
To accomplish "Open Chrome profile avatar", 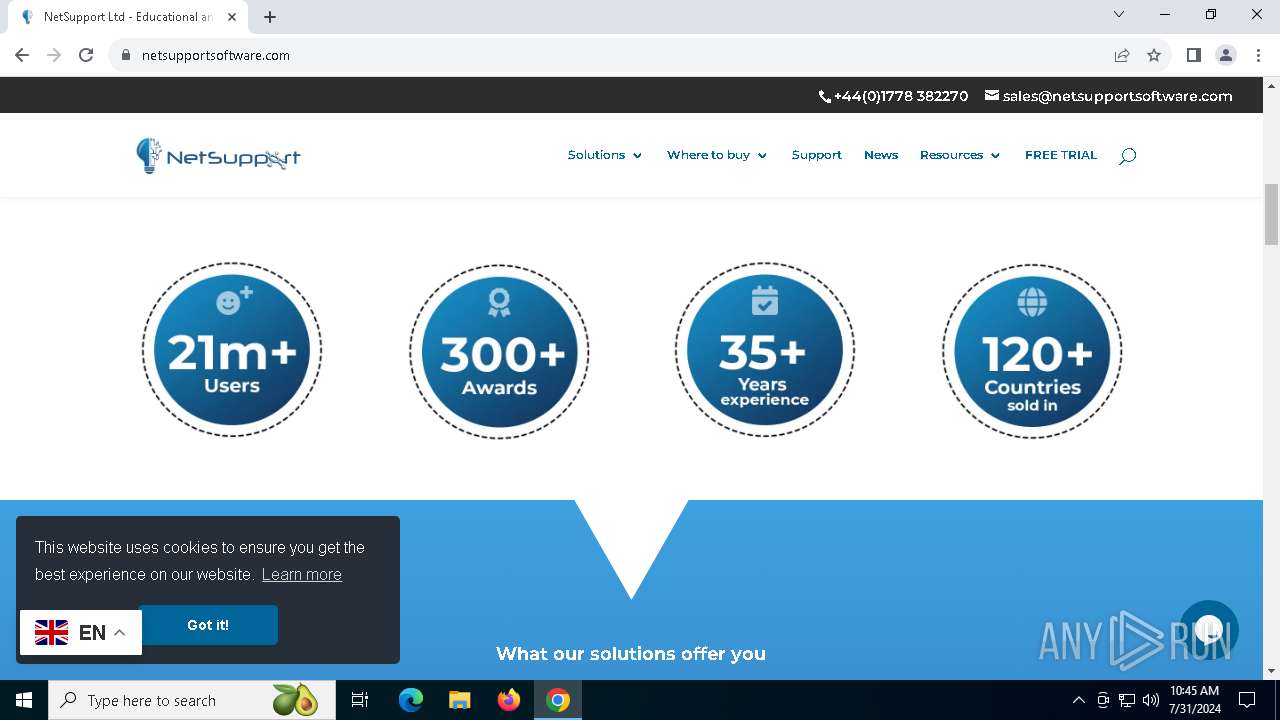I will coord(1226,55).
